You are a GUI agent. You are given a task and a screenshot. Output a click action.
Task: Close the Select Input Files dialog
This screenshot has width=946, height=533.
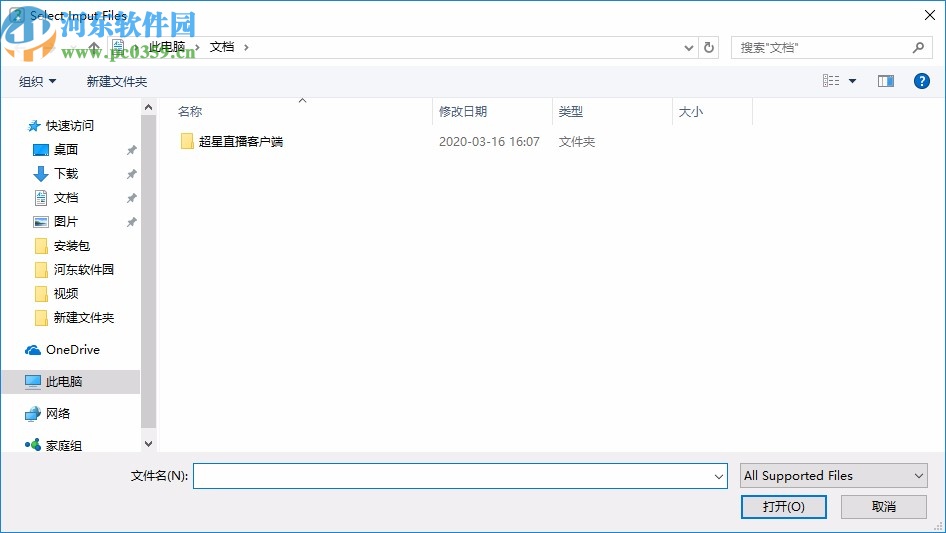[x=930, y=15]
